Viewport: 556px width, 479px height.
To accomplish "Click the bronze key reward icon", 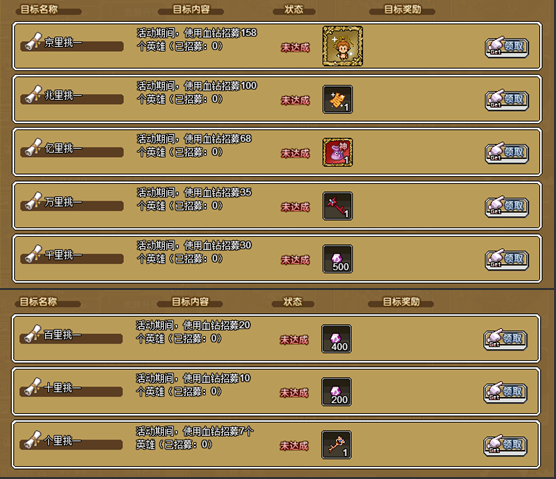I will pyautogui.click(x=336, y=445).
